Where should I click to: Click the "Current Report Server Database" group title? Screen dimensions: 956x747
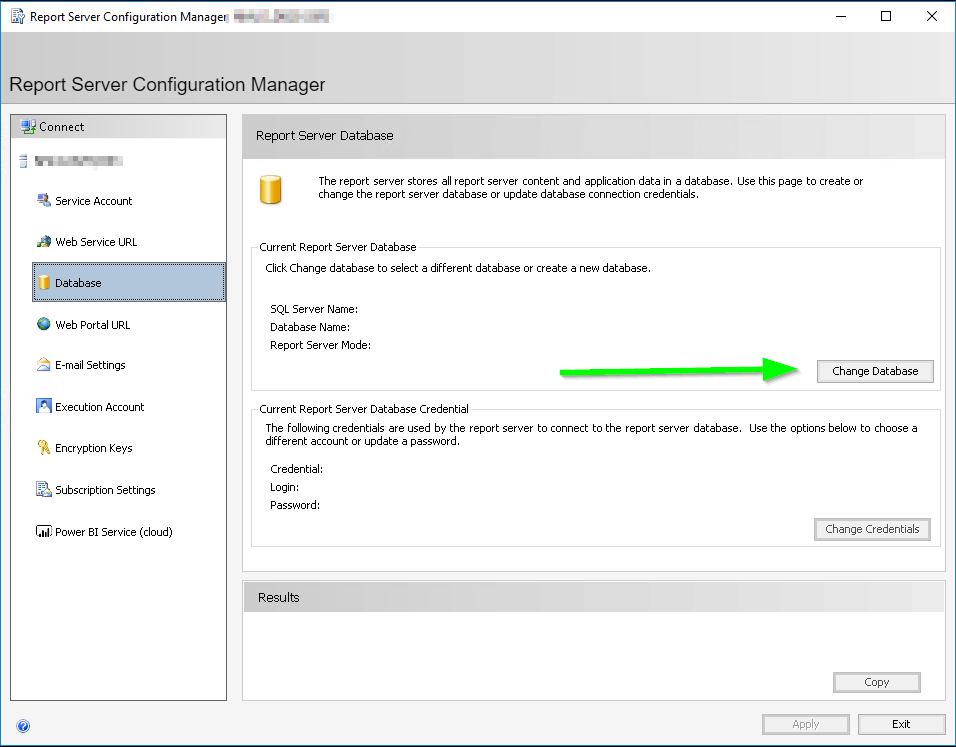tap(338, 247)
